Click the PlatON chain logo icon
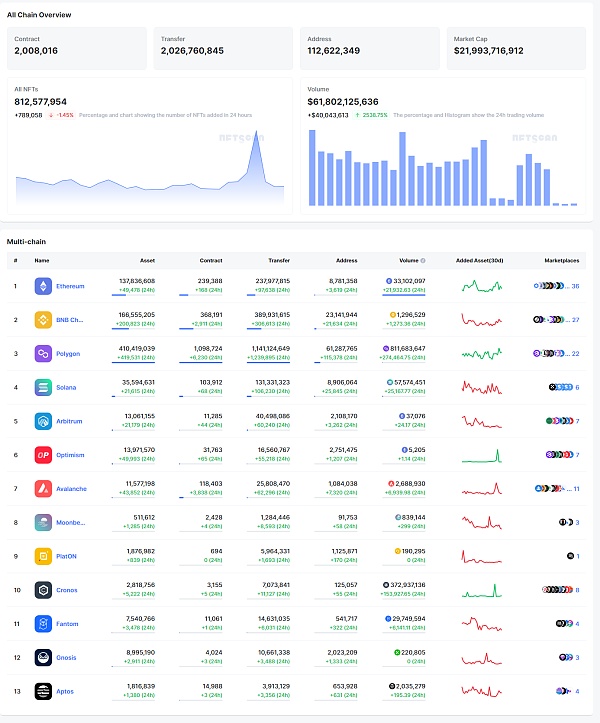Viewport: 600px width, 723px height. point(43,556)
